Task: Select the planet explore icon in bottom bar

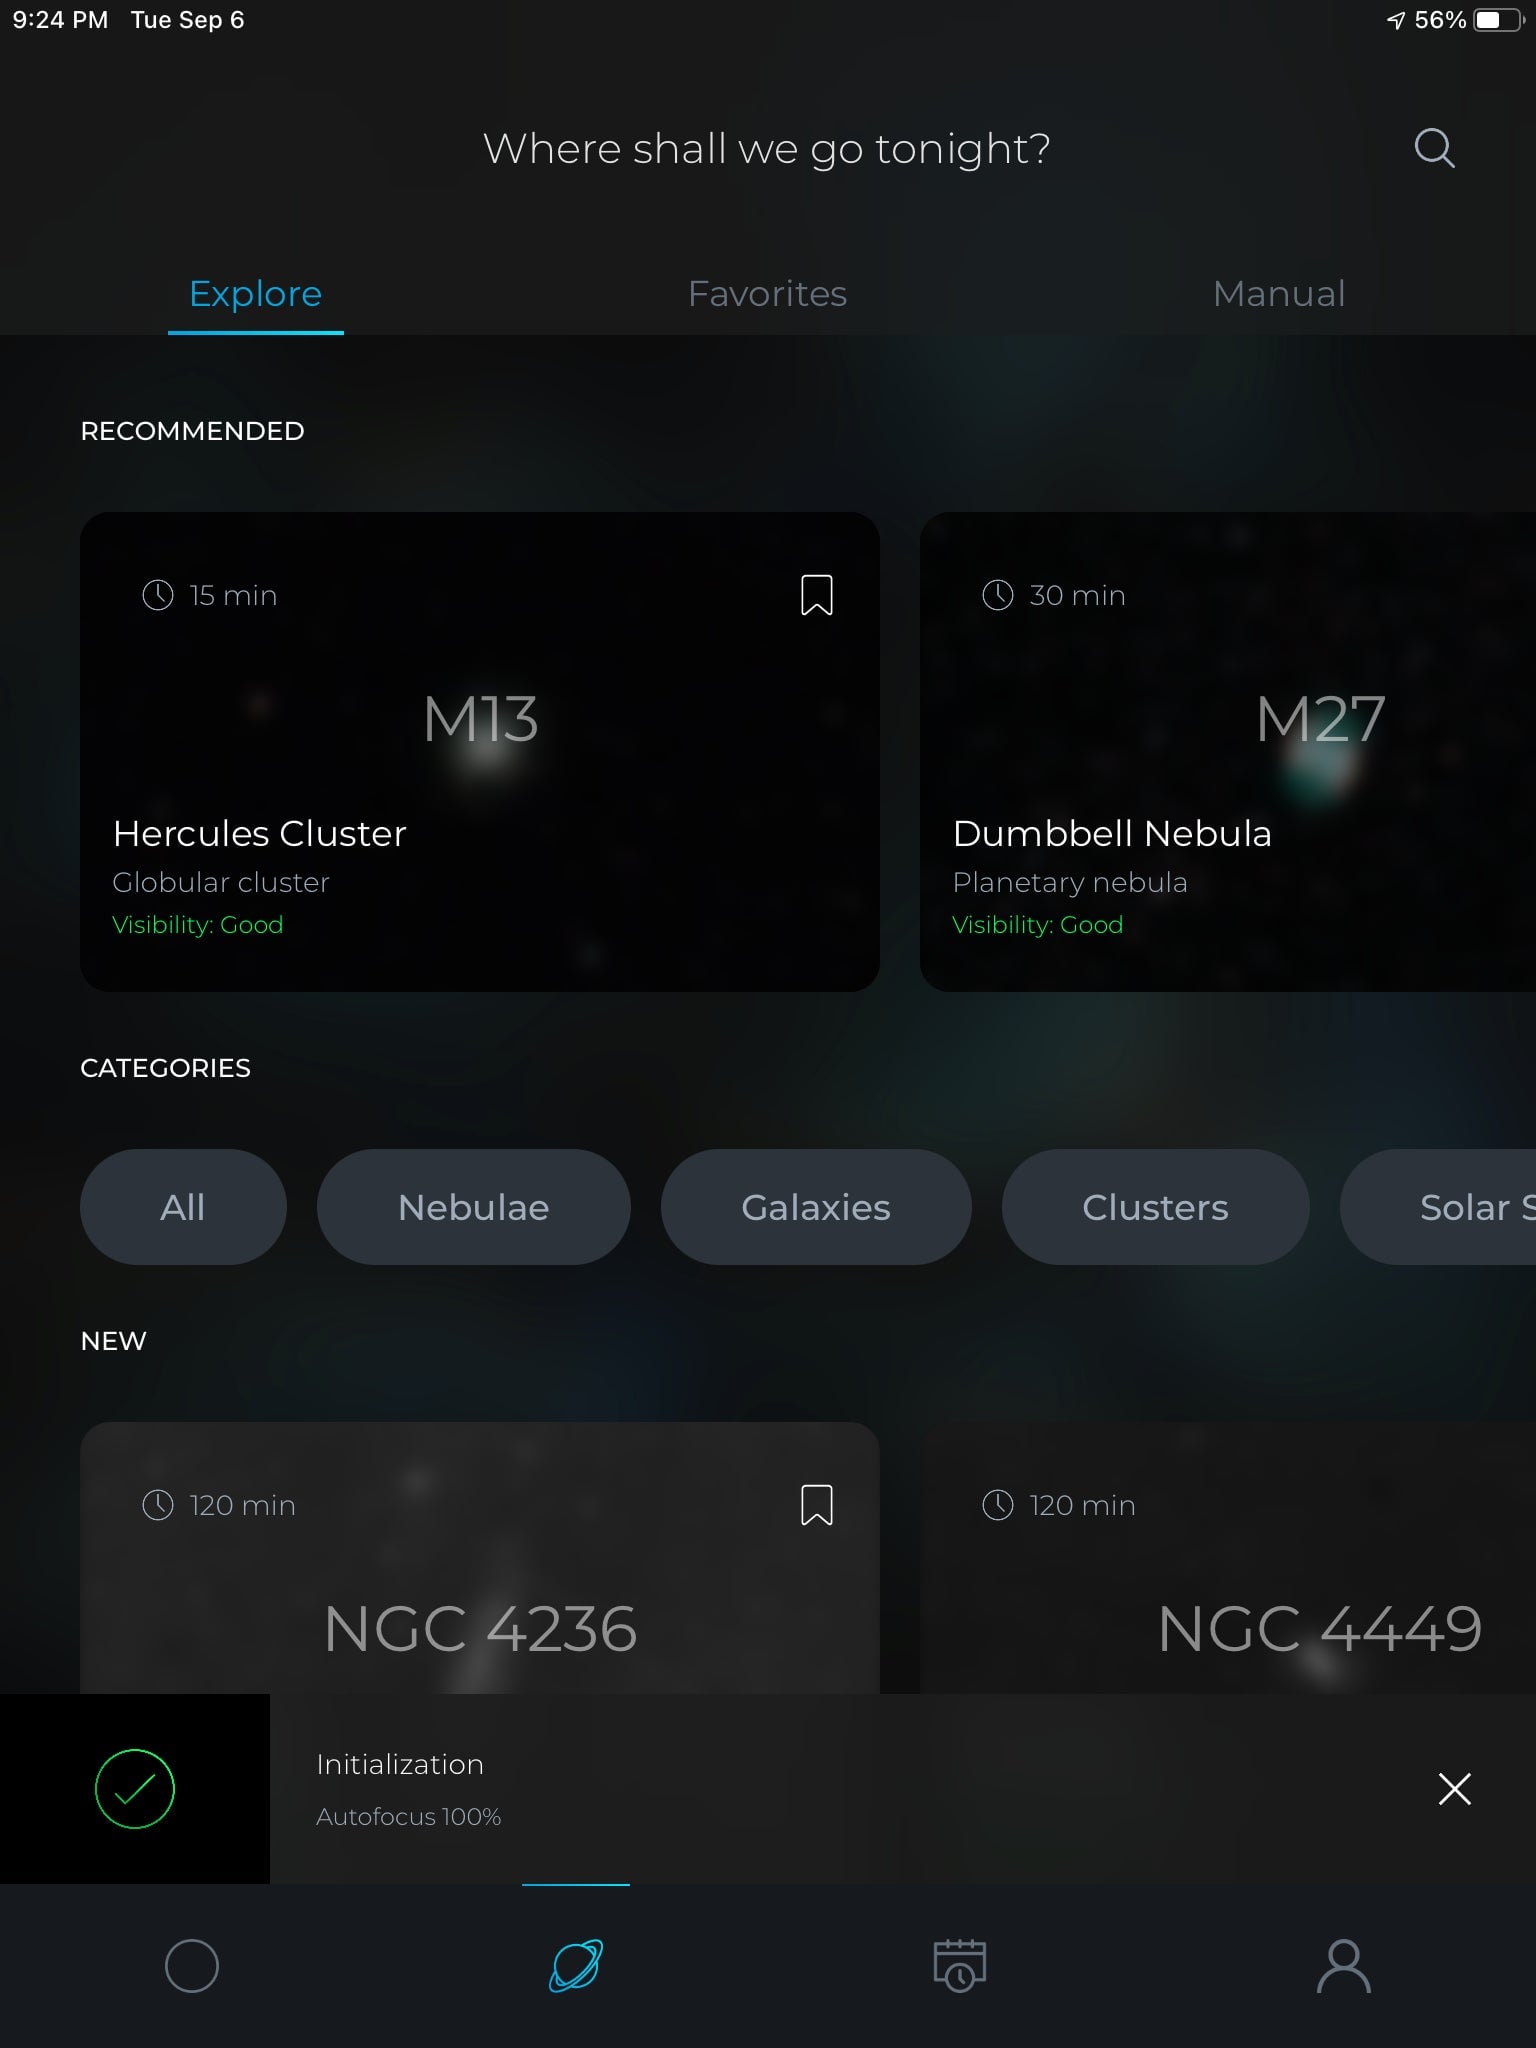Action: 576,1966
